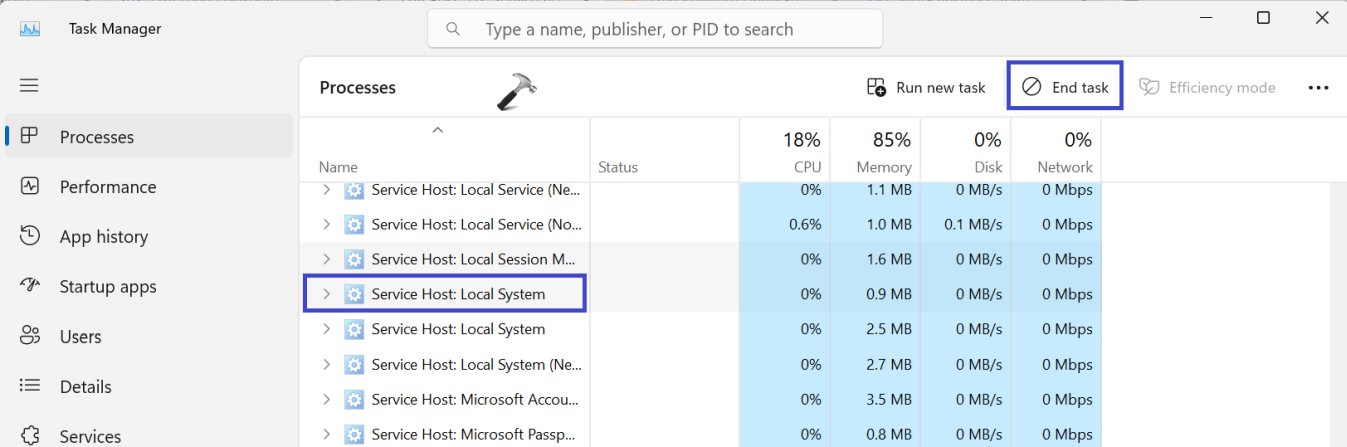Screen dimensions: 1347x447
Task: Click the hamburger navigation menu icon
Action: 29,86
